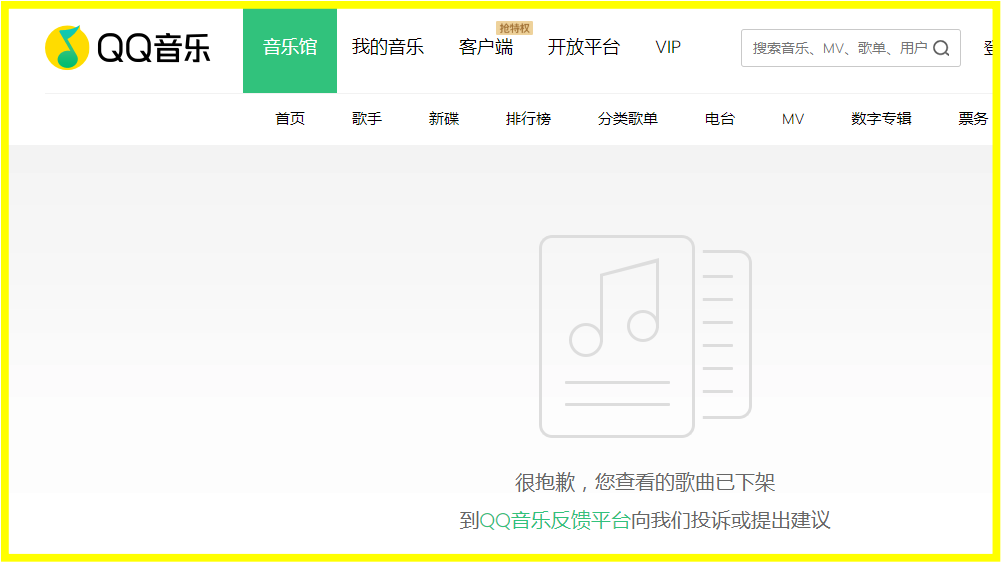Click the 很抱歉，您查看的歌曲已下架 message

coord(645,483)
